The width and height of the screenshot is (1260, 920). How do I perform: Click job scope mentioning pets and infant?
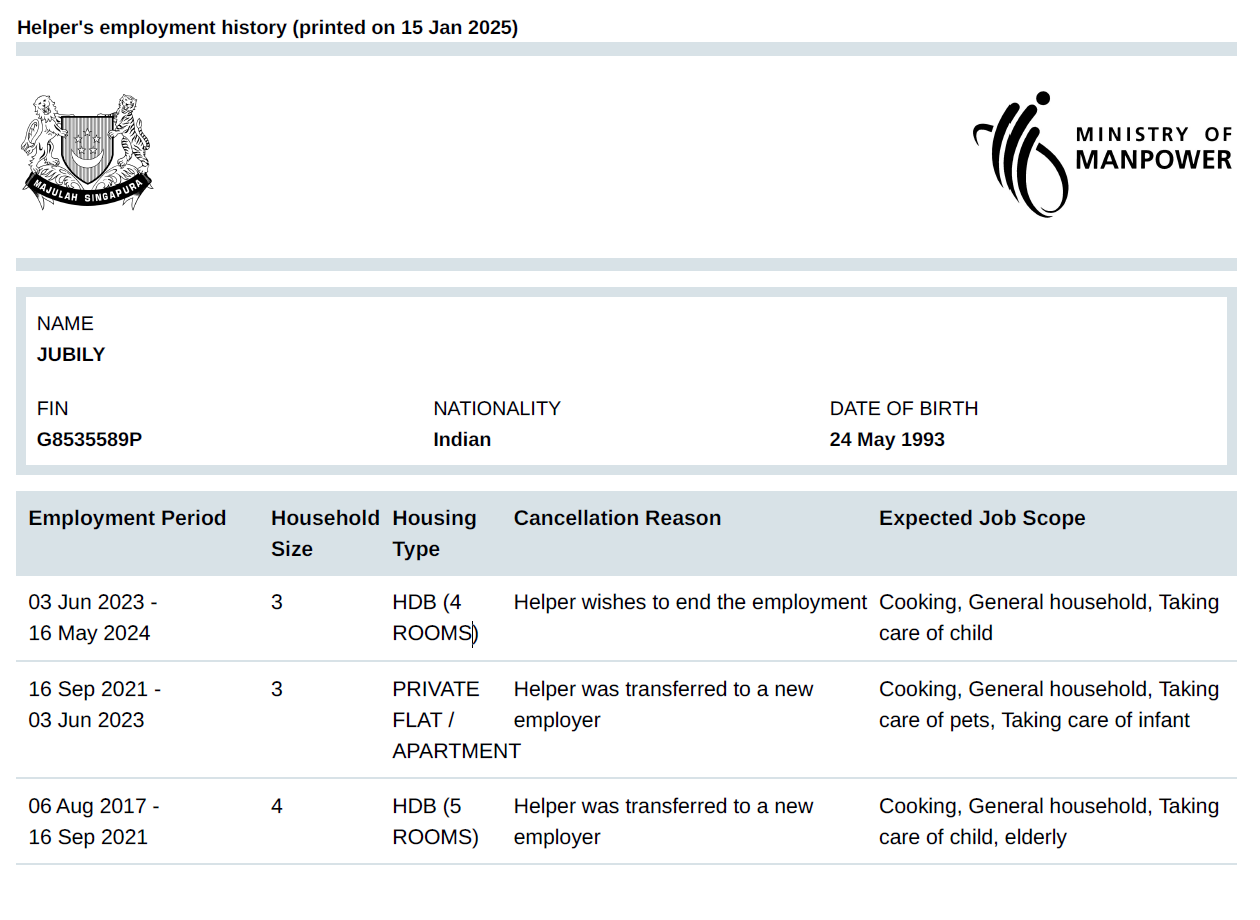1048,705
